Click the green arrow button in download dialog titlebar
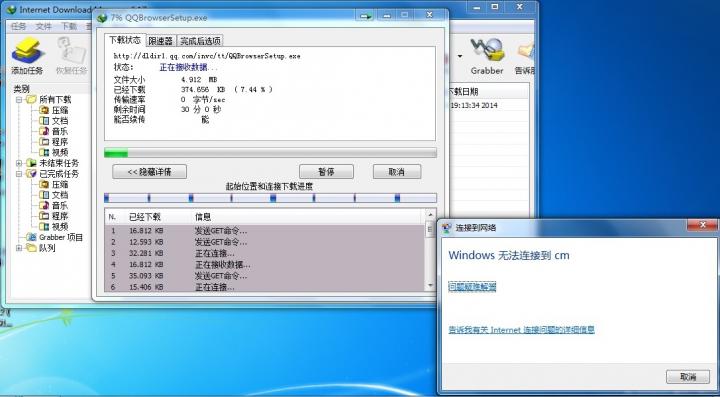This screenshot has height=397, width=720. point(366,16)
